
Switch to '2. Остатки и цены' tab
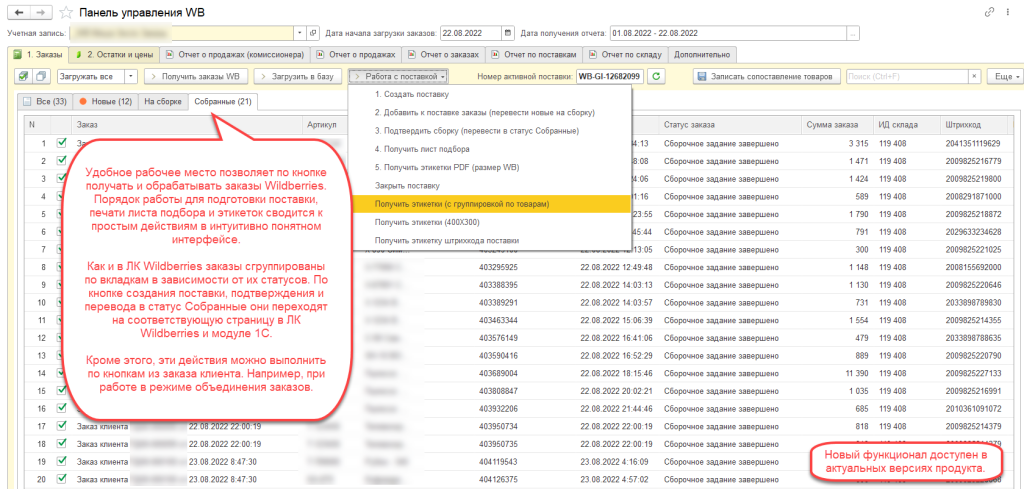[x=115, y=54]
